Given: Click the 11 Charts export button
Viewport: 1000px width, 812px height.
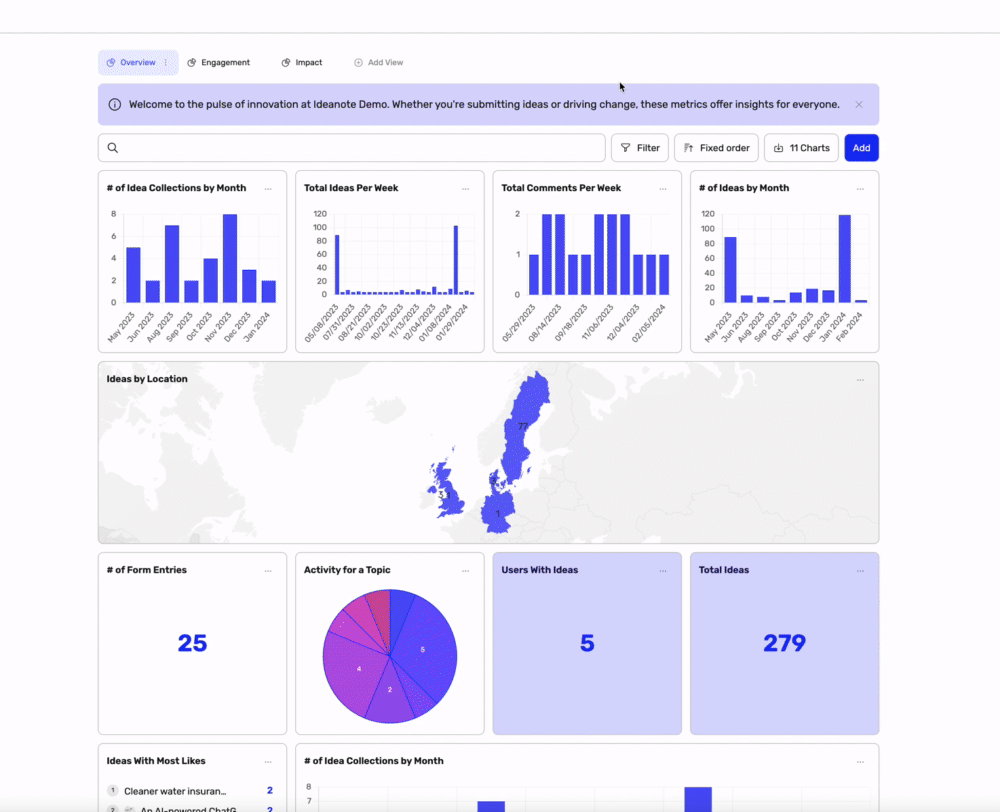Looking at the screenshot, I should pyautogui.click(x=801, y=148).
